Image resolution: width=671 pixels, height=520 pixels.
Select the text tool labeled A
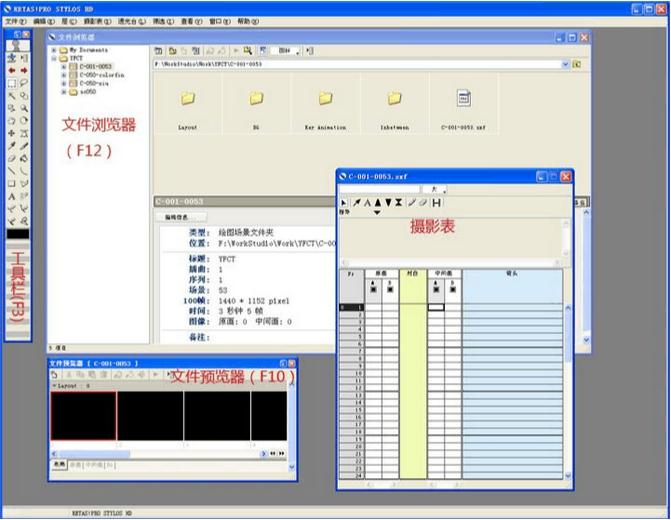(11, 196)
